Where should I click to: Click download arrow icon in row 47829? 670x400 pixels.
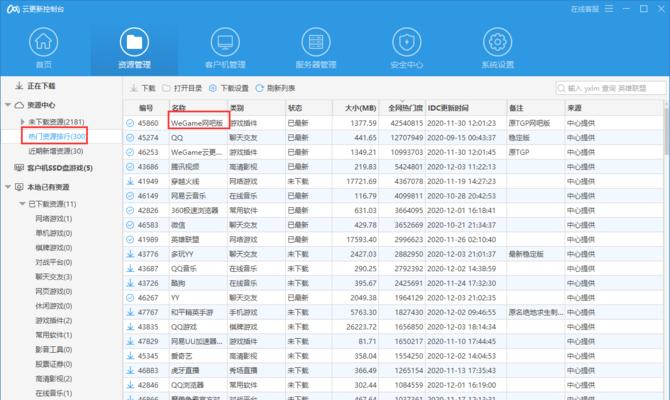[x=130, y=341]
